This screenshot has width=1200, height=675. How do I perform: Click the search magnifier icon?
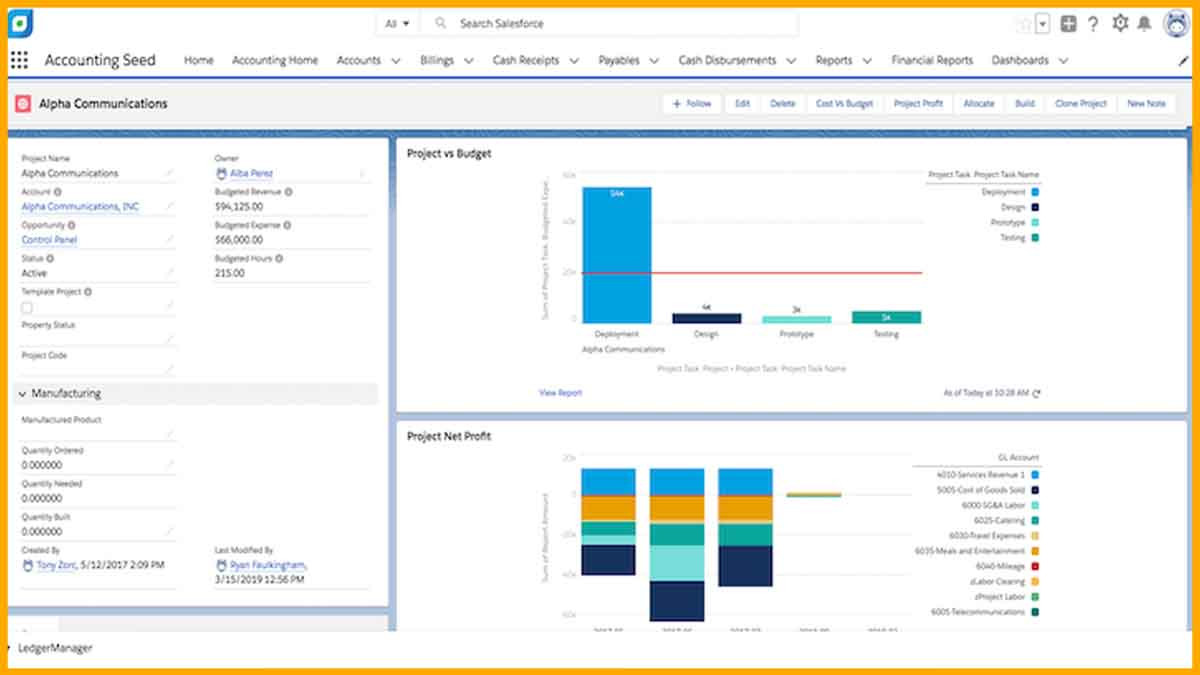pyautogui.click(x=441, y=23)
